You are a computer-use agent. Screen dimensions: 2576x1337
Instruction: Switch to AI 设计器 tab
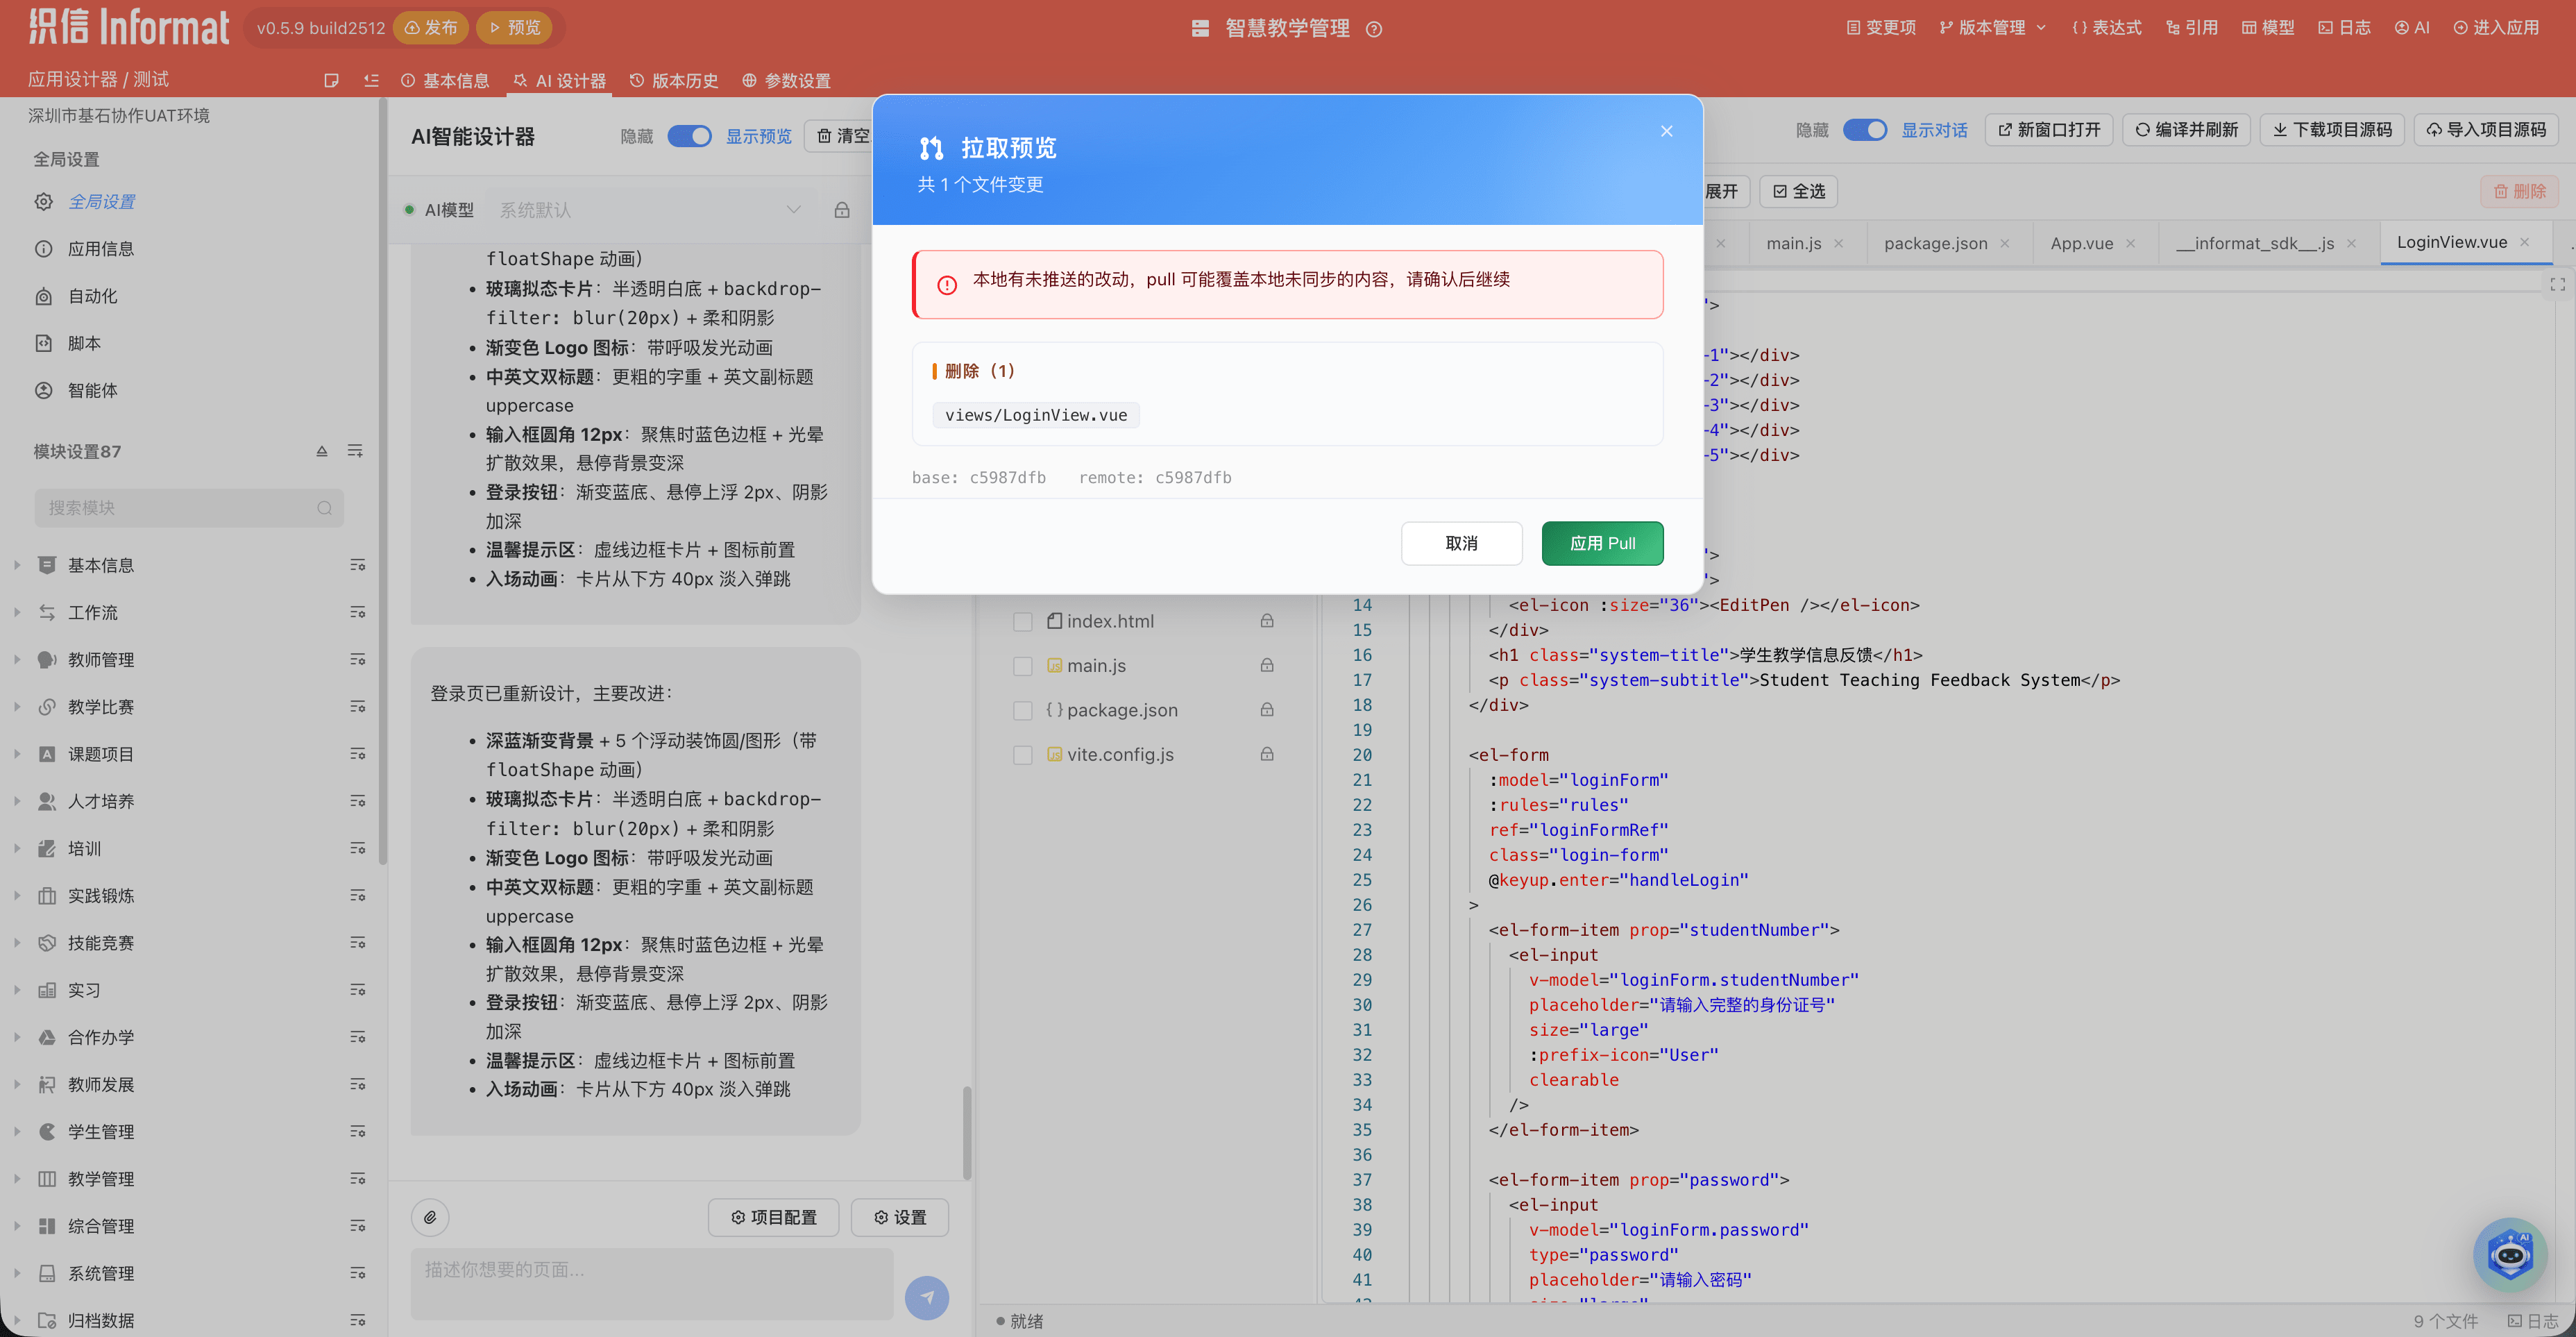tap(559, 80)
